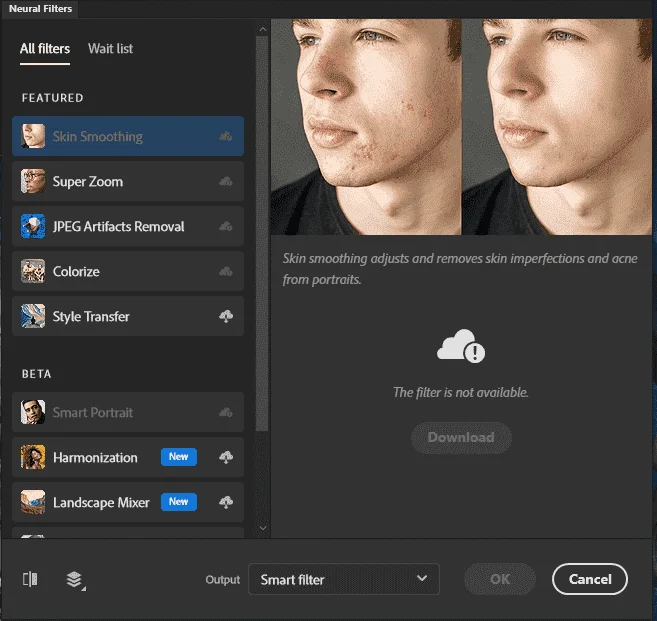Select the Super Zoom filter thumbnail

coord(33,181)
